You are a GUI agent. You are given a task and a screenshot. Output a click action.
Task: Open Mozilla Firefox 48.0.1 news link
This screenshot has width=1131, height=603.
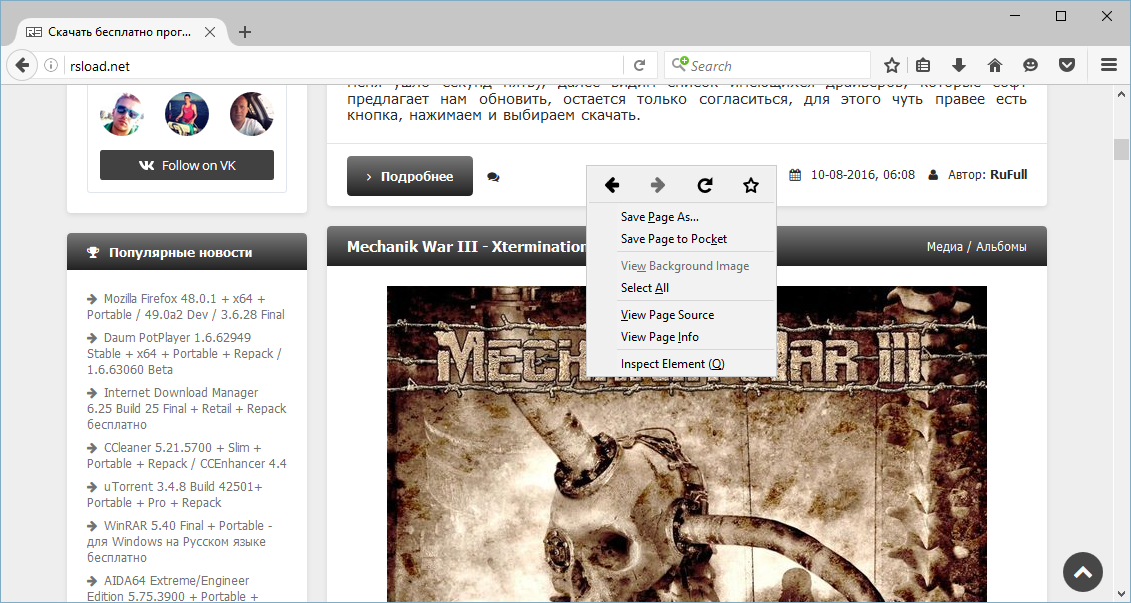(185, 307)
